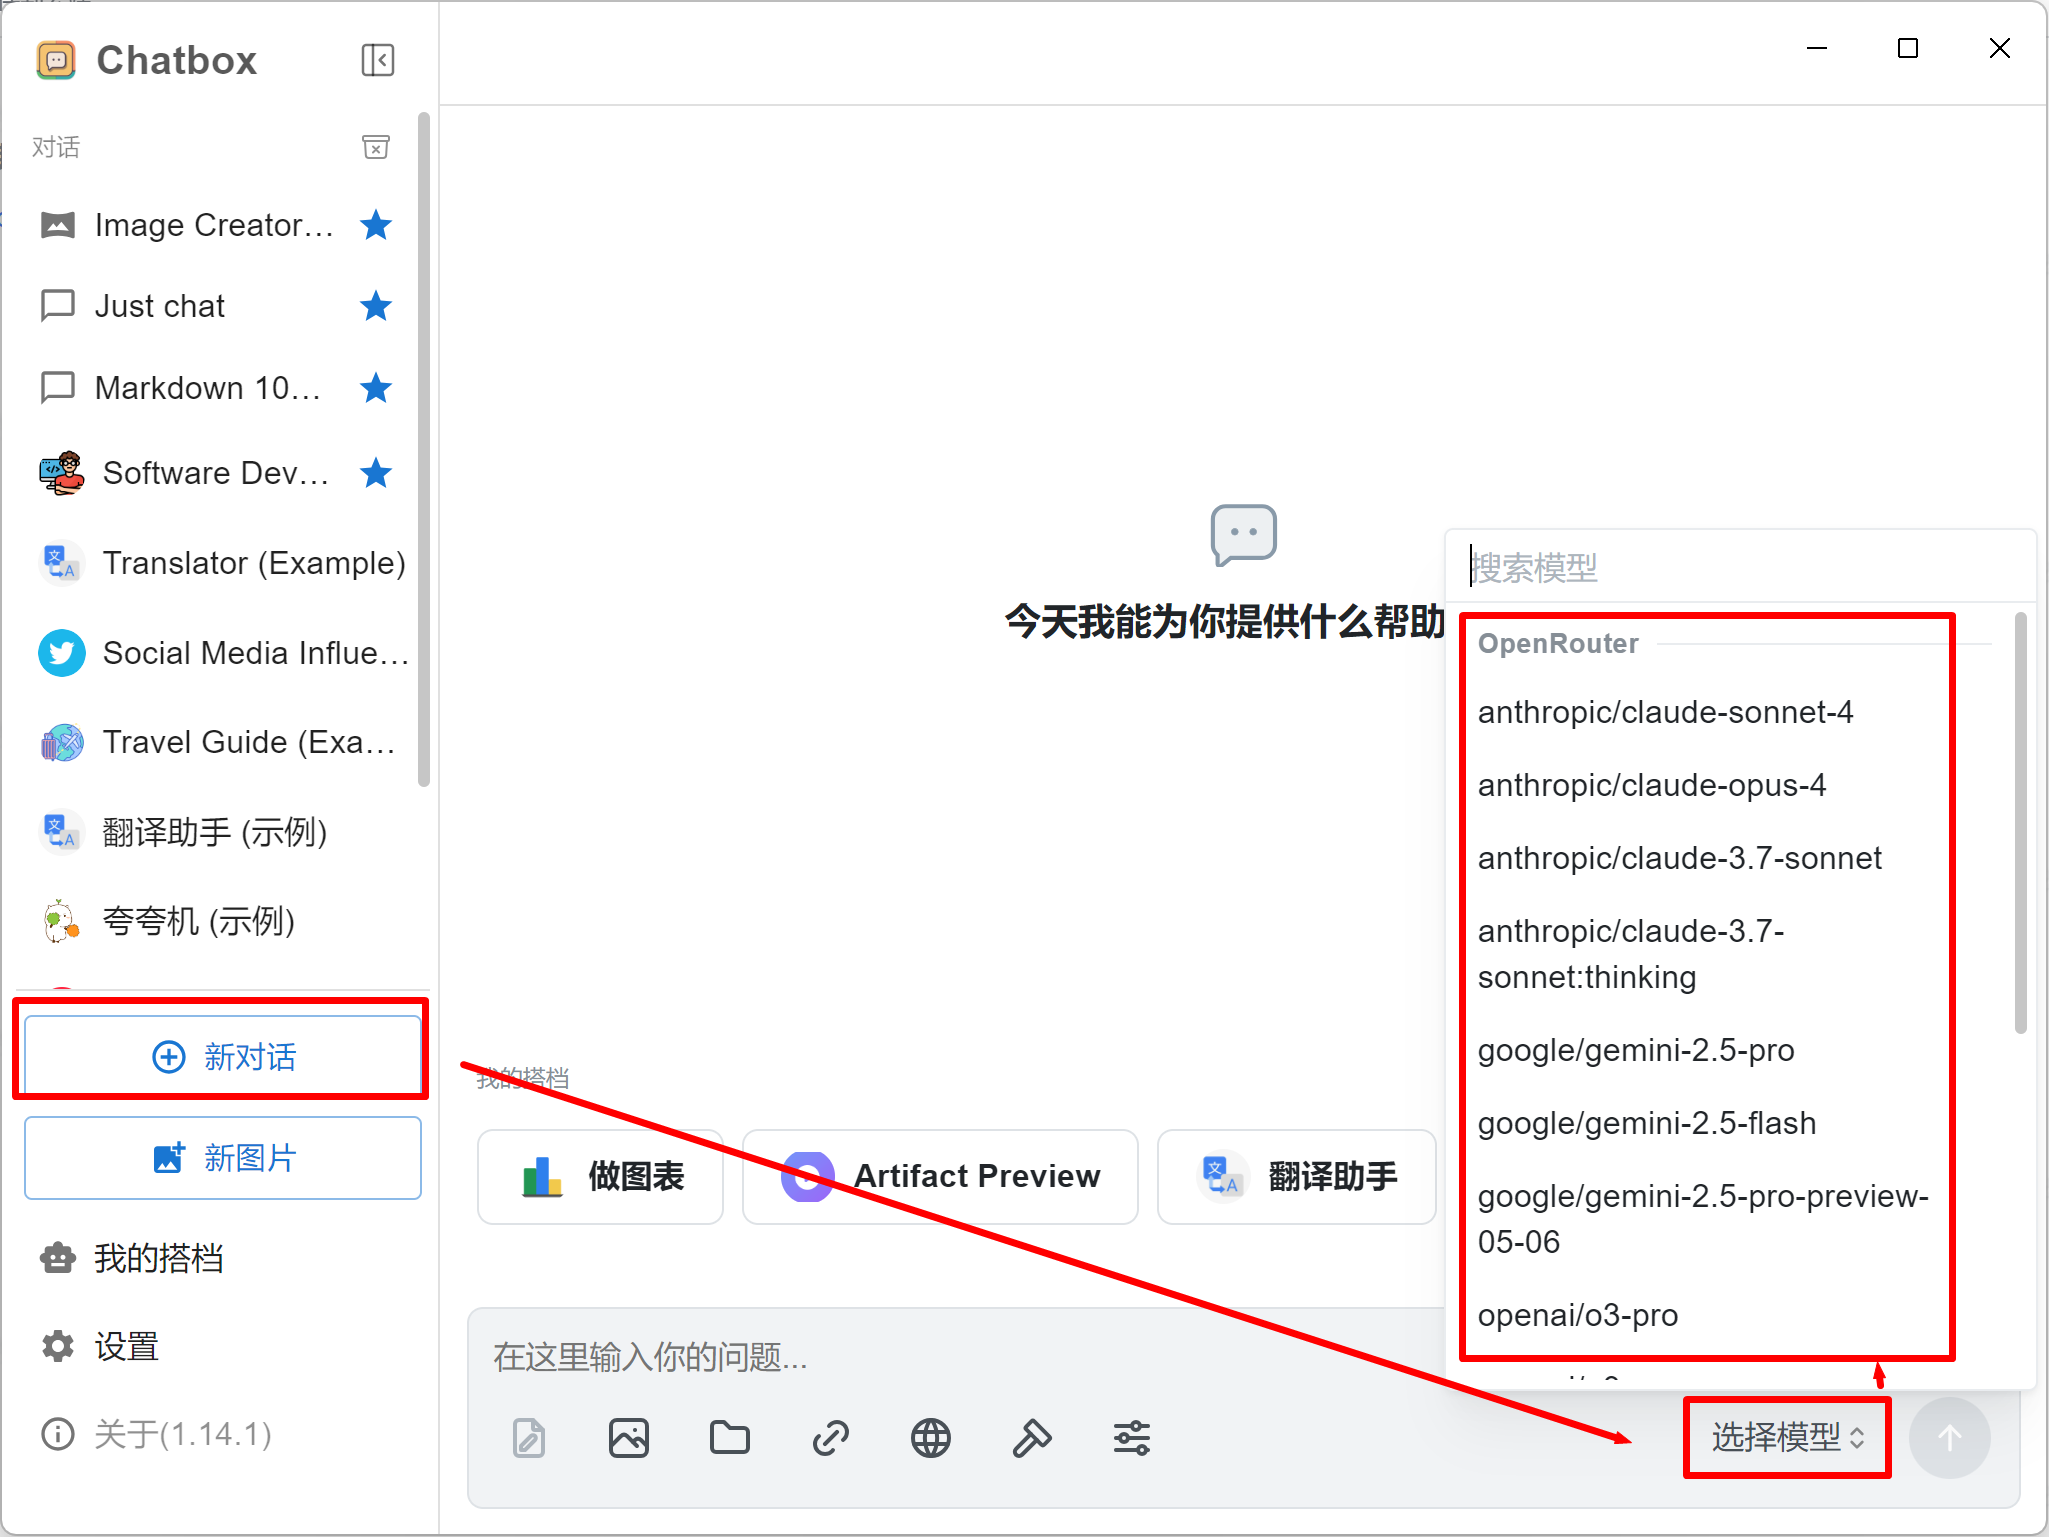Minimize the Chatbox window

(1817, 48)
